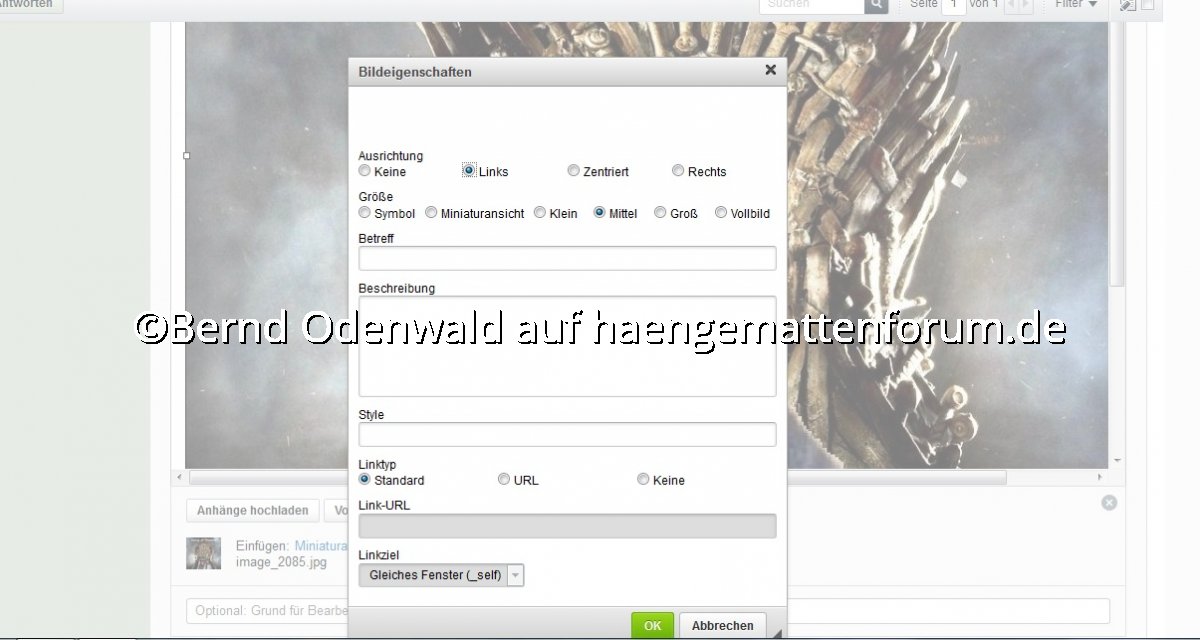1200x640 pixels.
Task: Grab the dialog resize handle corner
Action: pos(777,633)
